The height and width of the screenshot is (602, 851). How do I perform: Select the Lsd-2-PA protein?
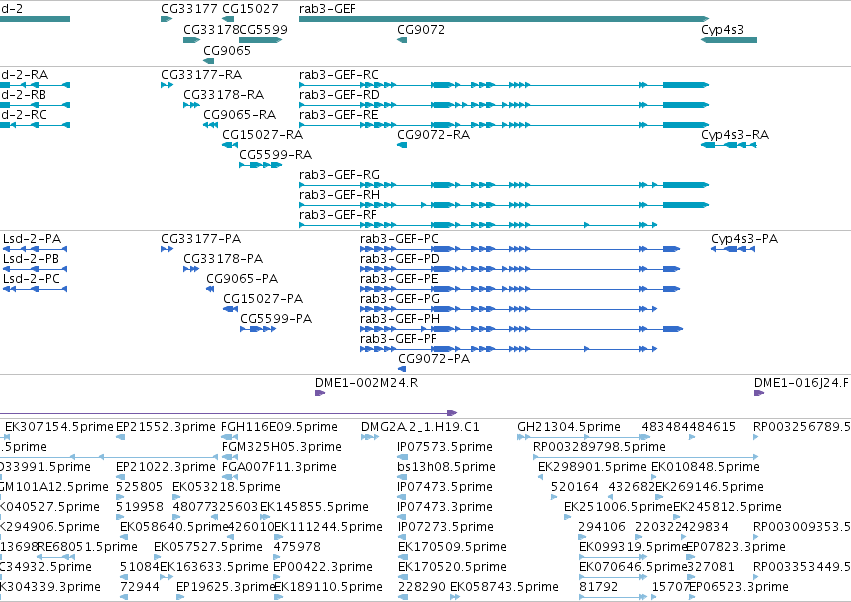click(35, 249)
